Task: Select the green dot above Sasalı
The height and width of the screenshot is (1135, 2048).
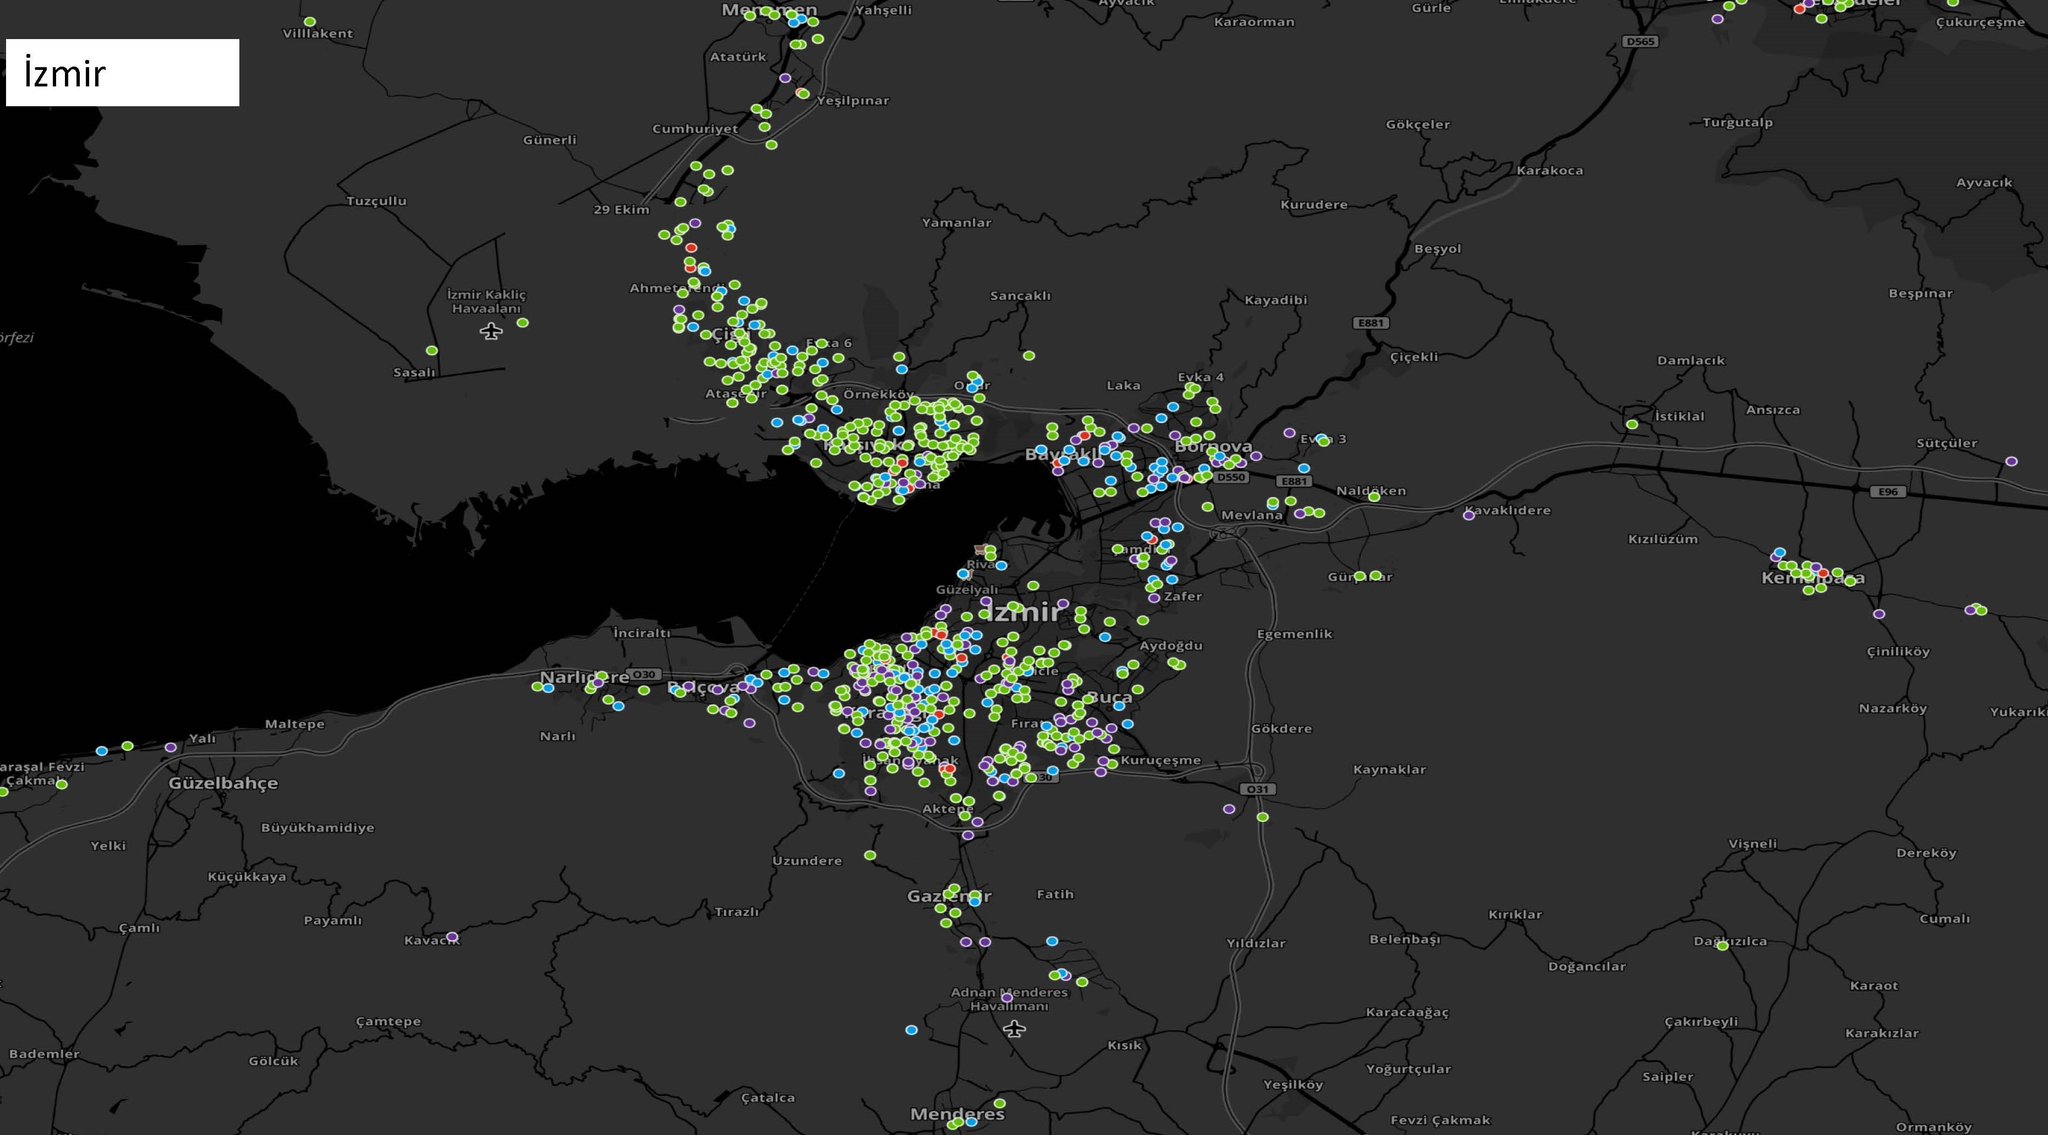Action: tap(432, 350)
